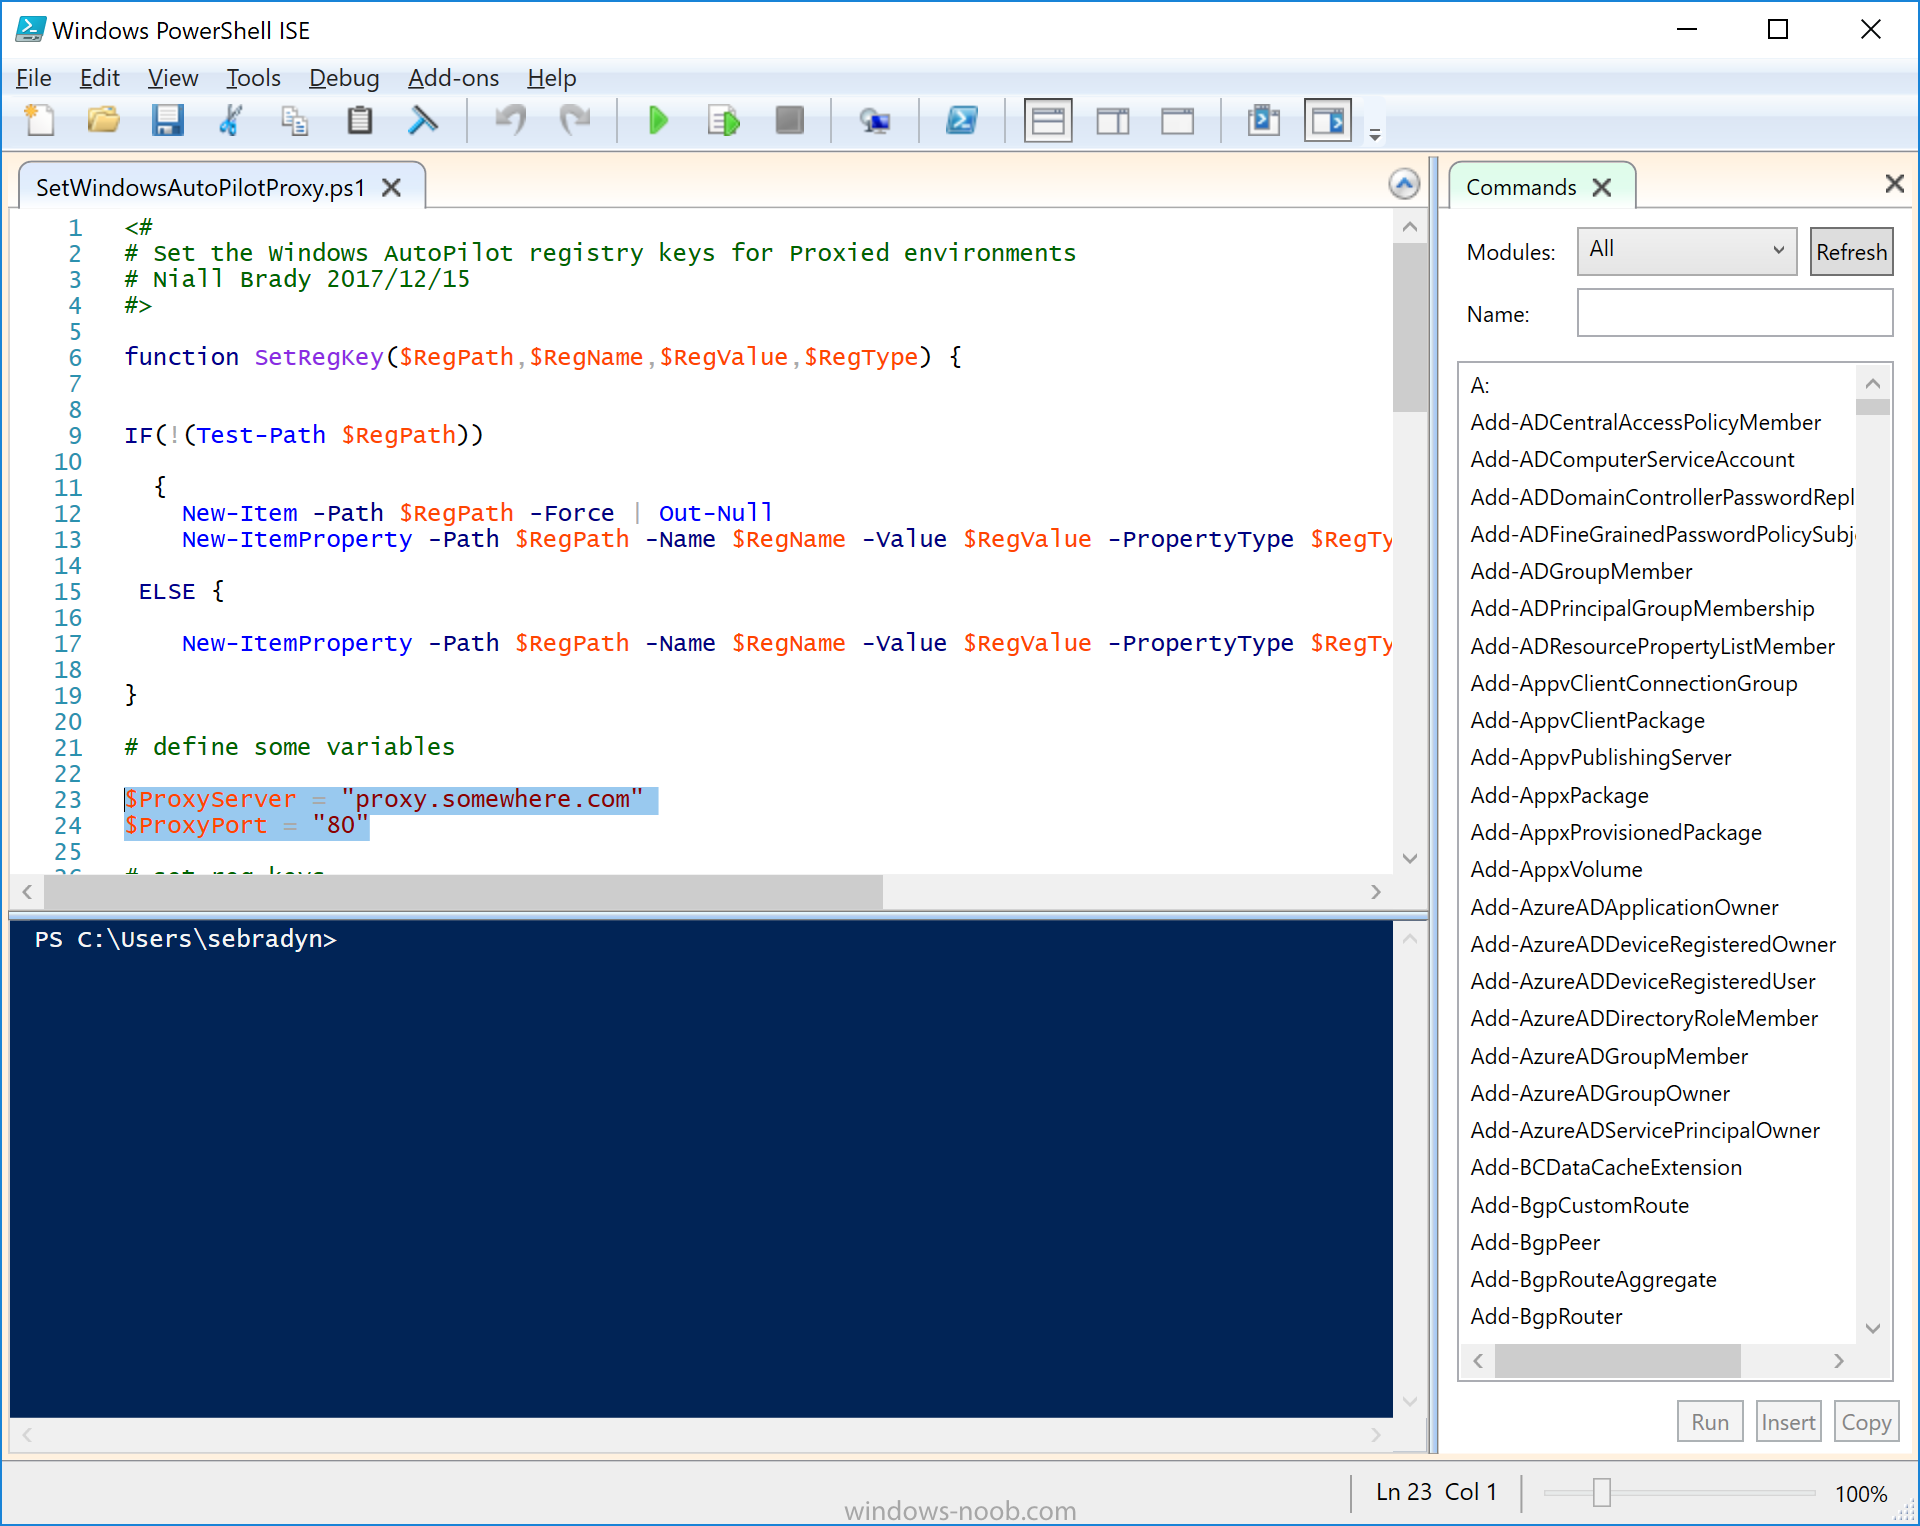
Task: Select Add-ADGroupMember in commands list
Action: [x=1581, y=571]
